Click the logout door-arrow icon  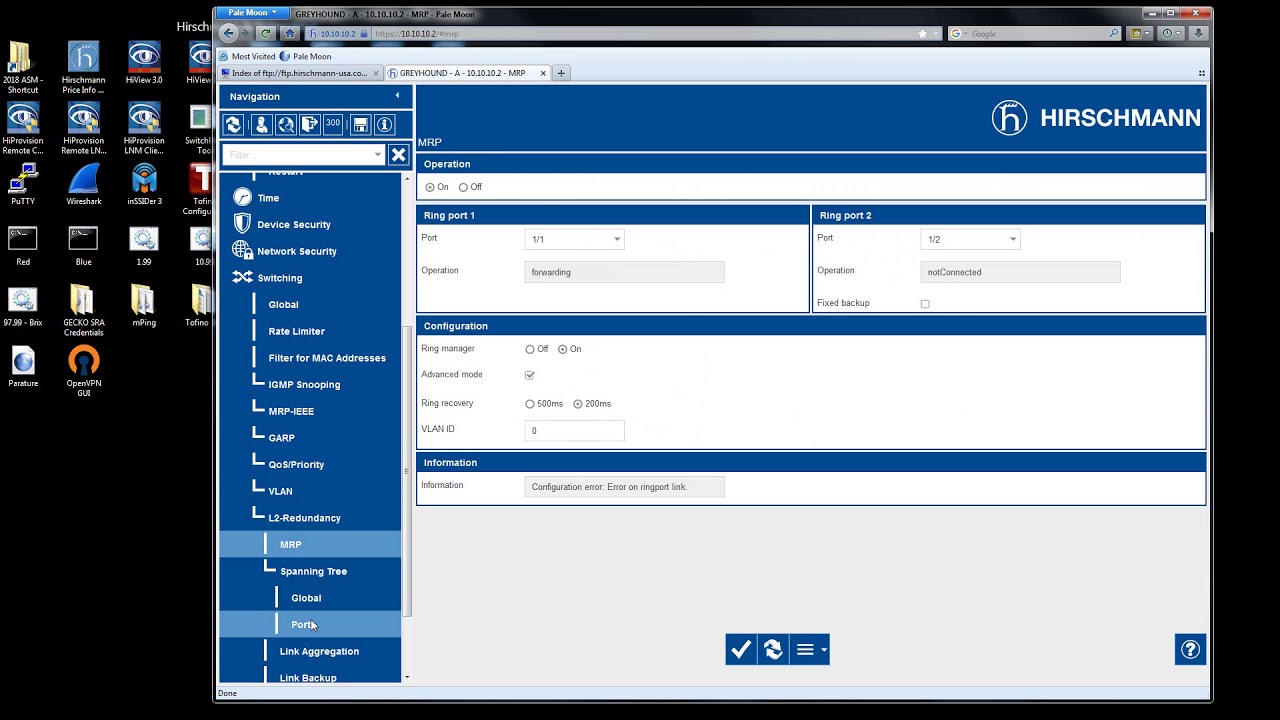pyautogui.click(x=309, y=124)
